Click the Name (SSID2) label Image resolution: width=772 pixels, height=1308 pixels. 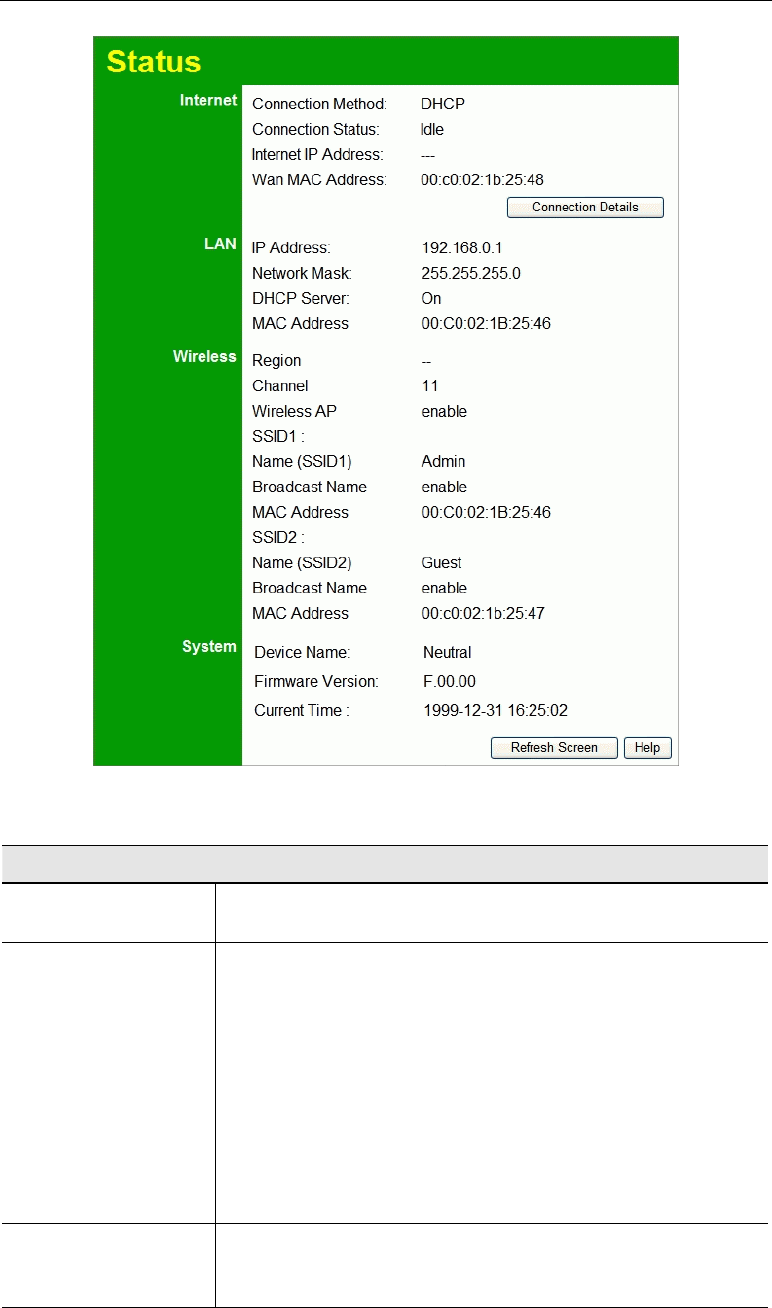click(x=302, y=562)
